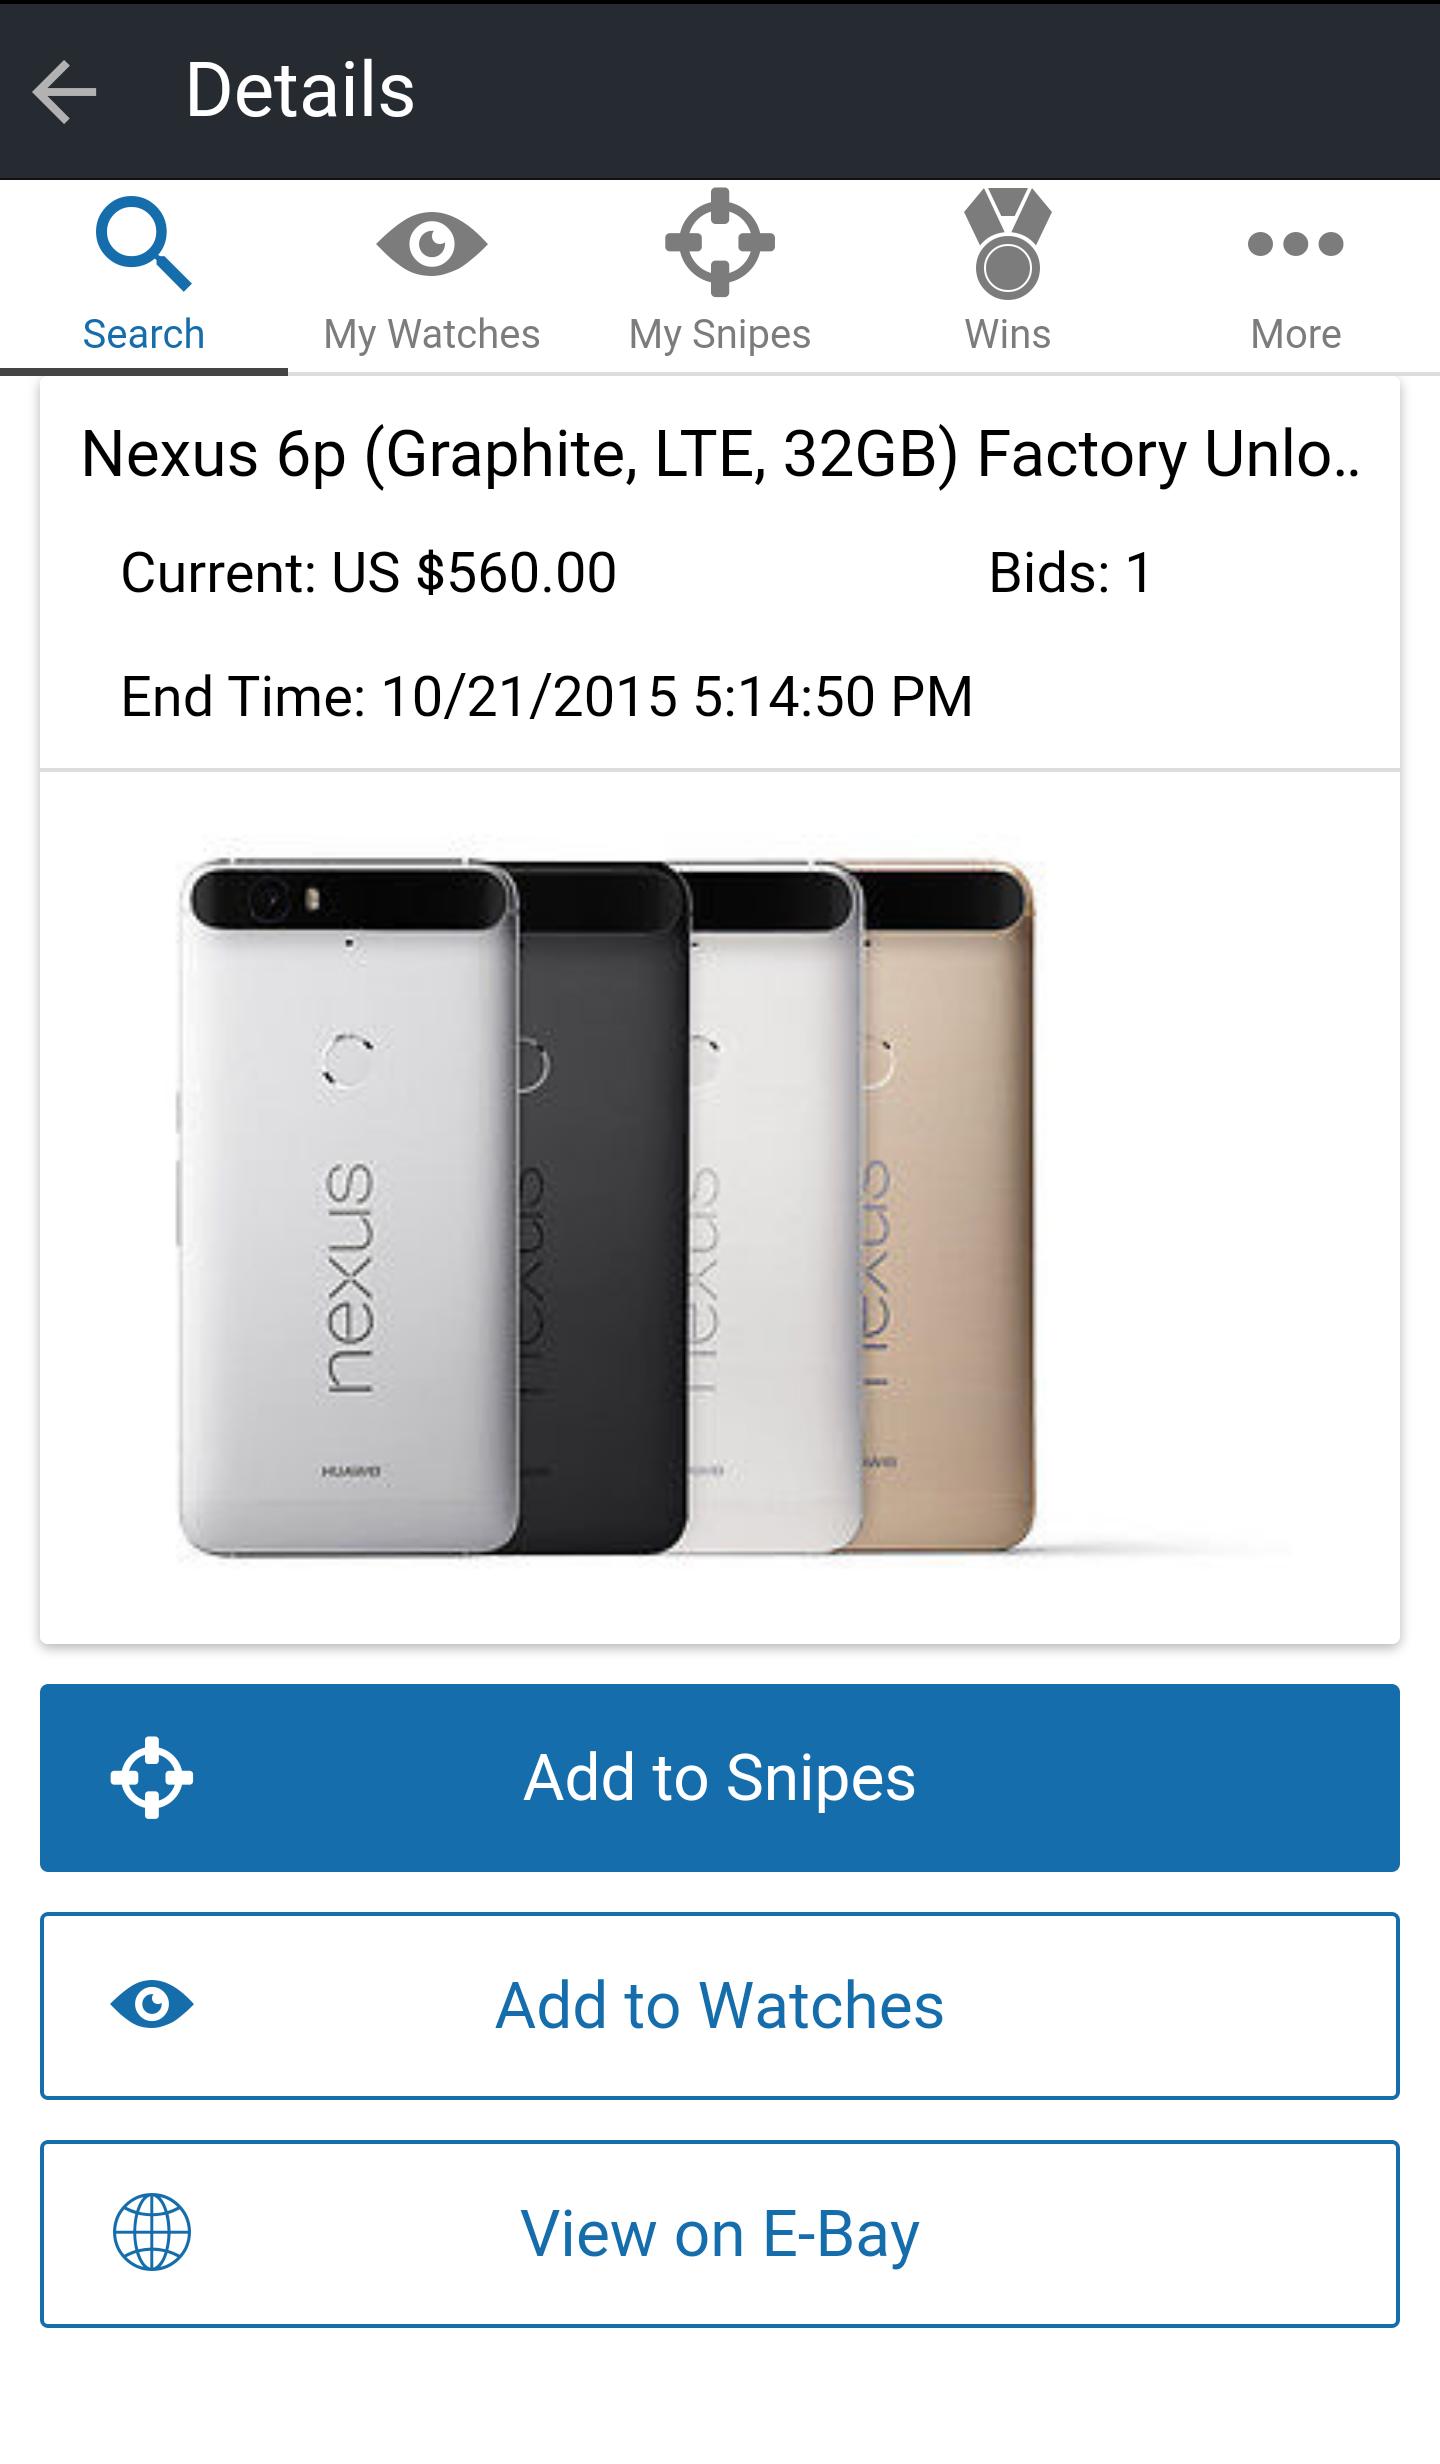Open the Wins medal icon
This screenshot has height=2464, width=1440.
[1008, 244]
